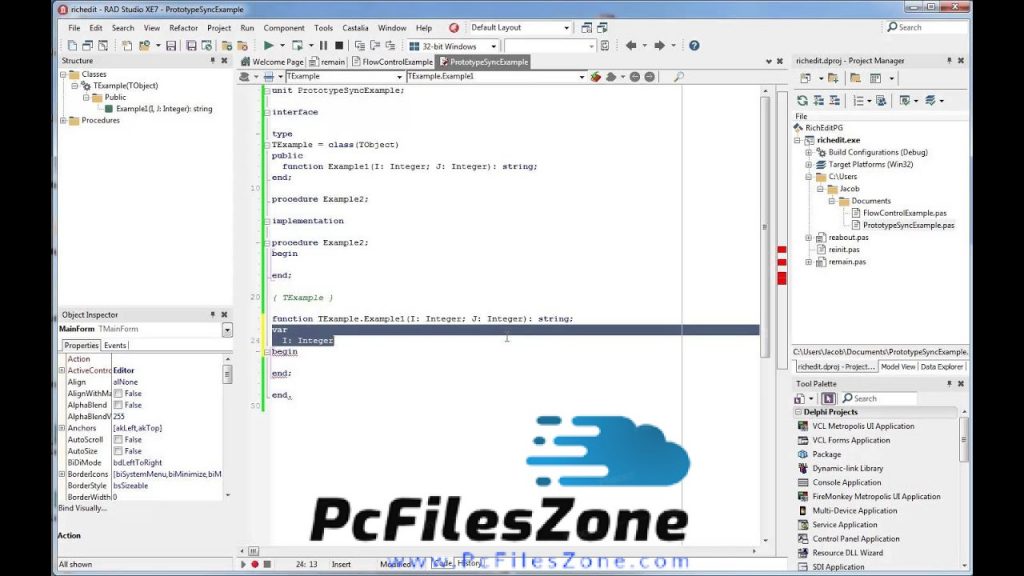Open the Default Layout dropdown

(x=566, y=28)
